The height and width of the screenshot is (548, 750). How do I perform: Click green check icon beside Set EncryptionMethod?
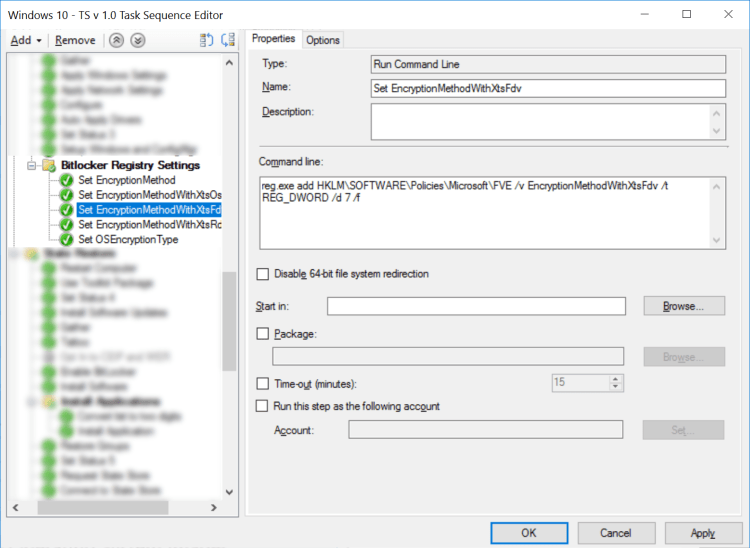point(66,180)
